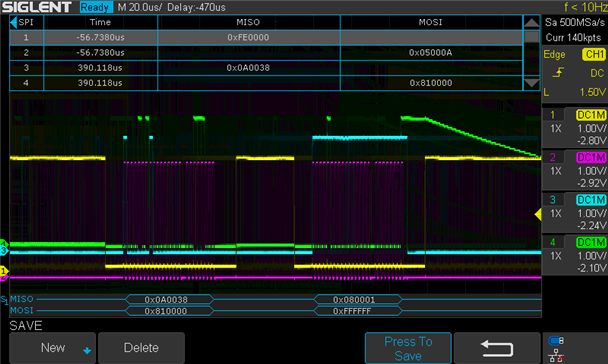Click the channel 4 ground marker
This screenshot has height=364, width=608.
(x=3, y=243)
